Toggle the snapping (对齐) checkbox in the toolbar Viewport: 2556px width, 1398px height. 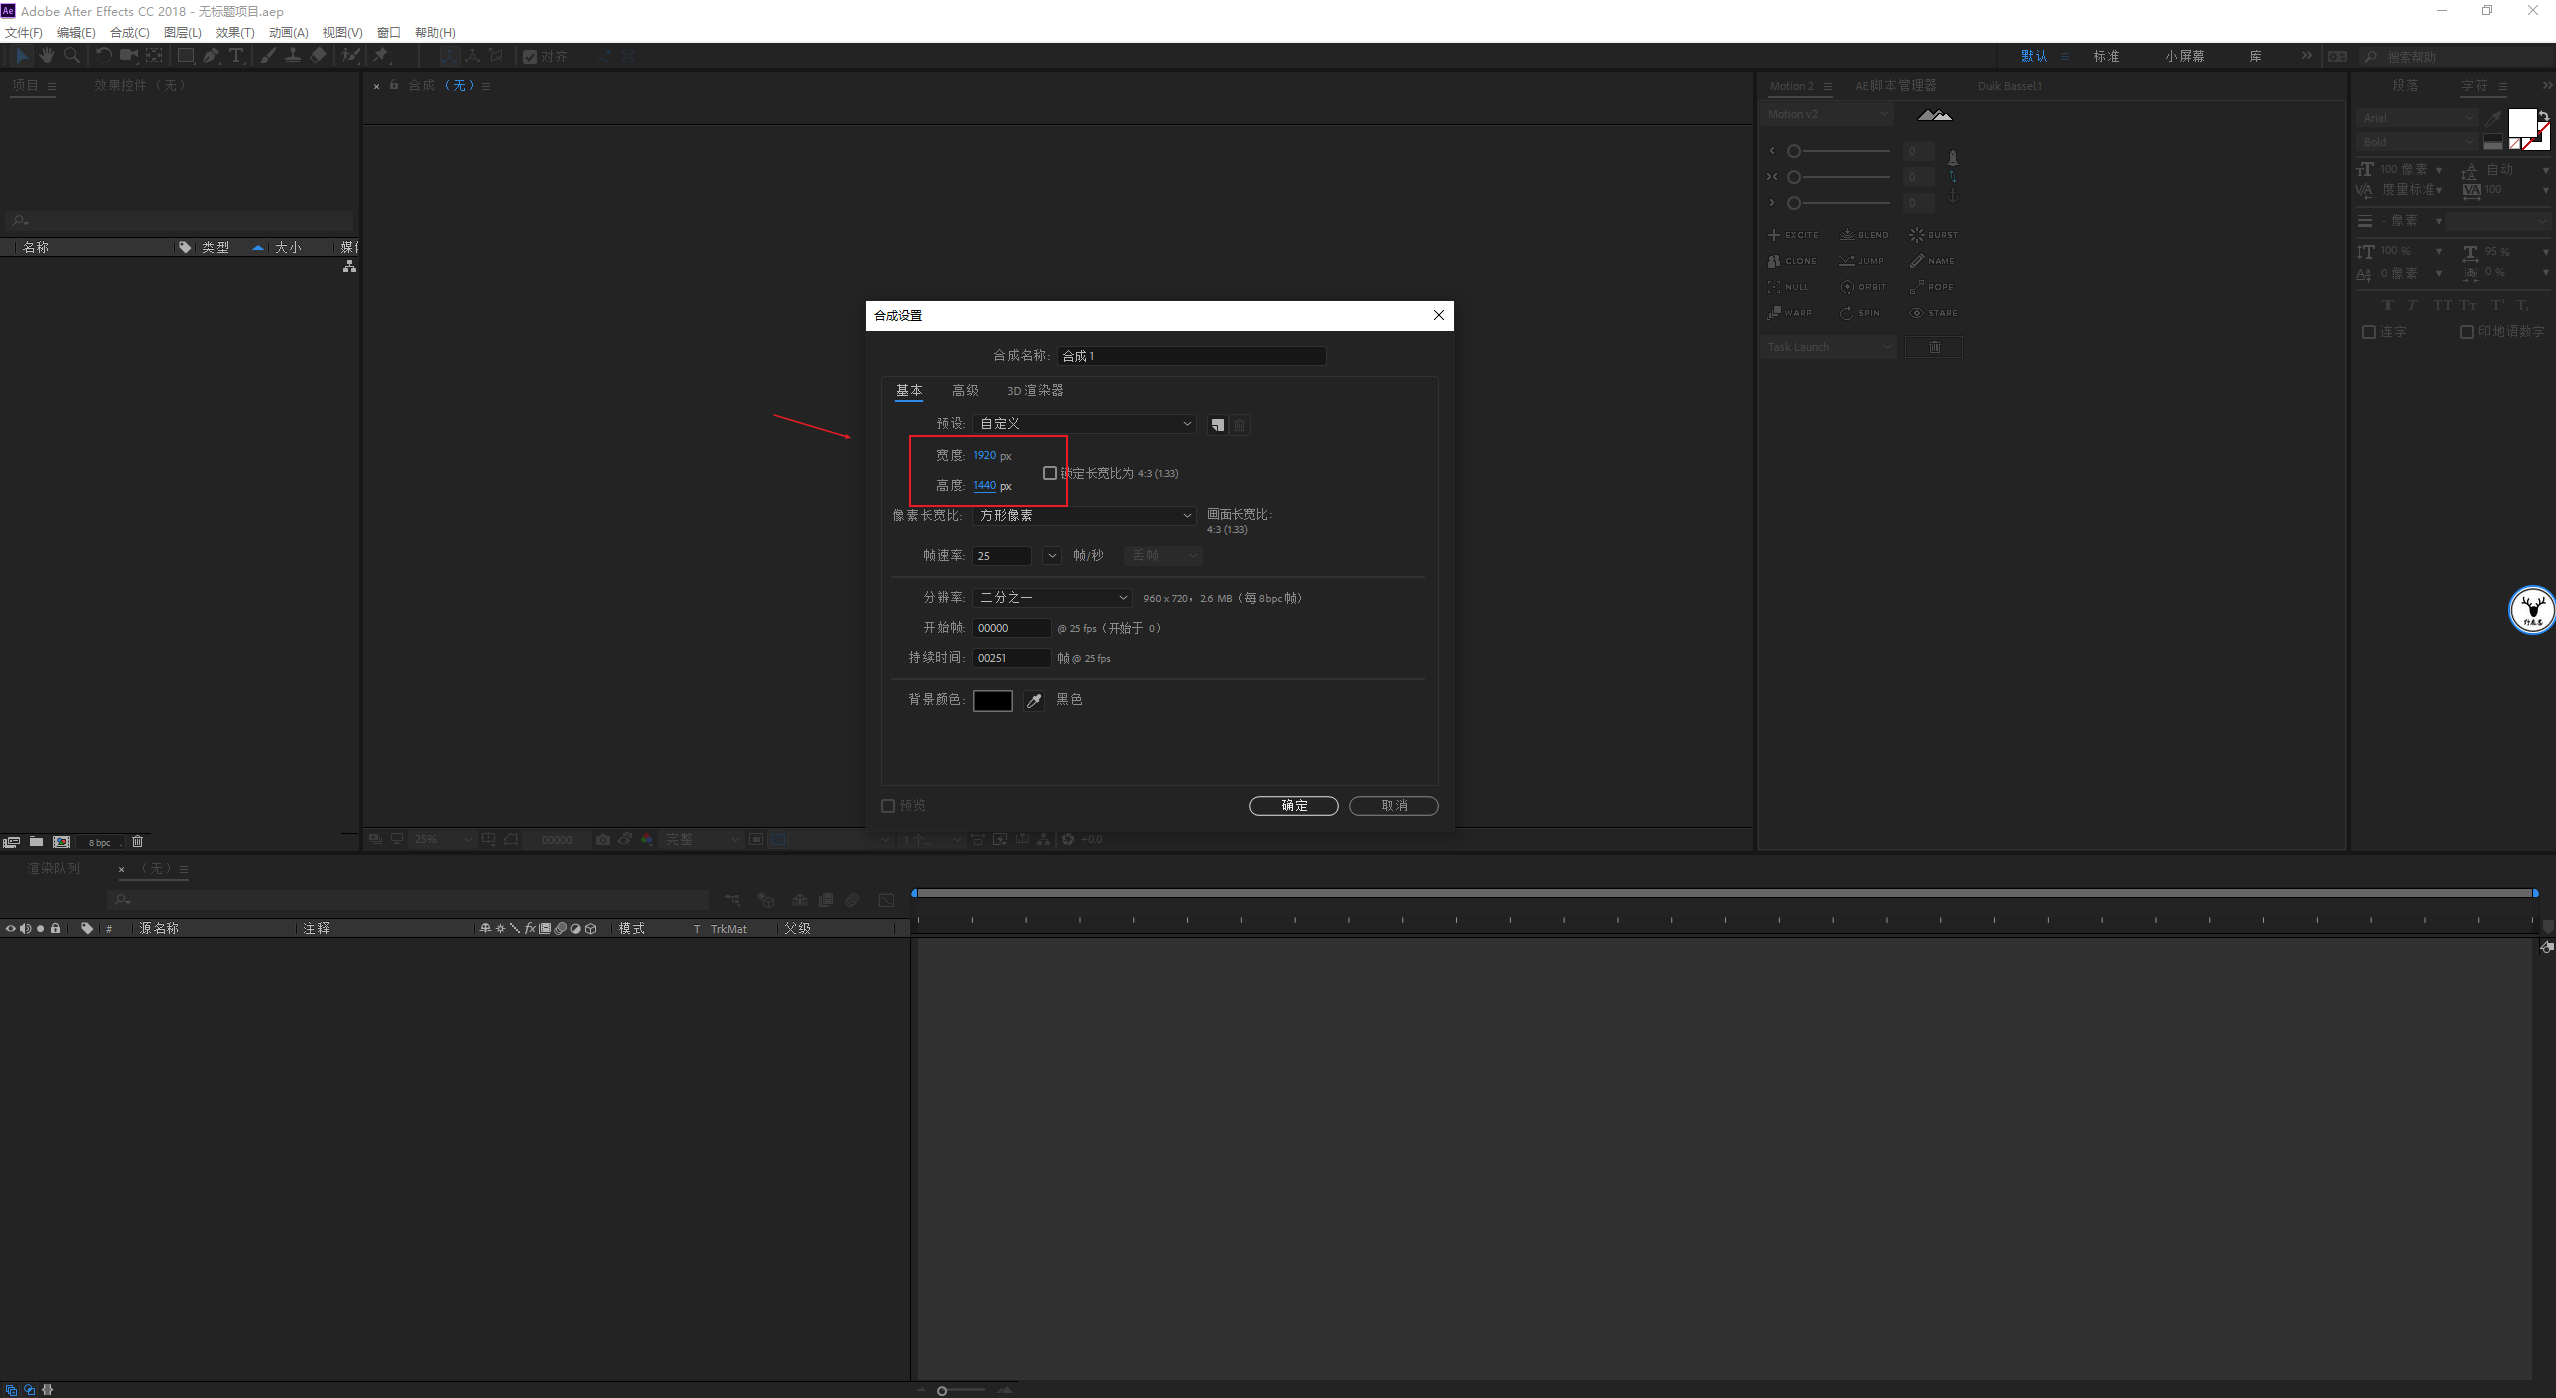tap(530, 57)
